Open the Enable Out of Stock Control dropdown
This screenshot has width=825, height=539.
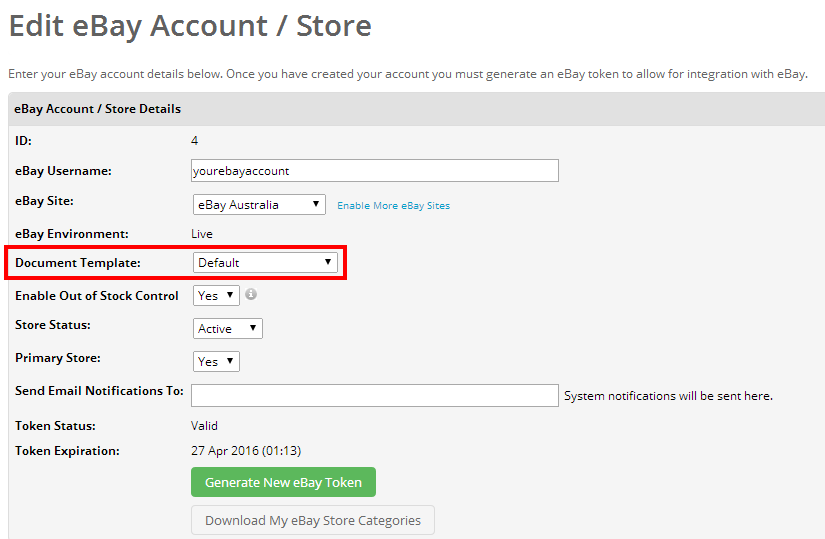216,296
